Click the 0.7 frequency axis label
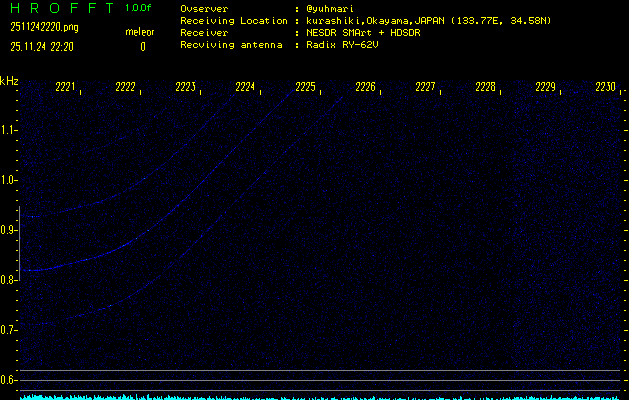This screenshot has width=629, height=400. click(9, 330)
